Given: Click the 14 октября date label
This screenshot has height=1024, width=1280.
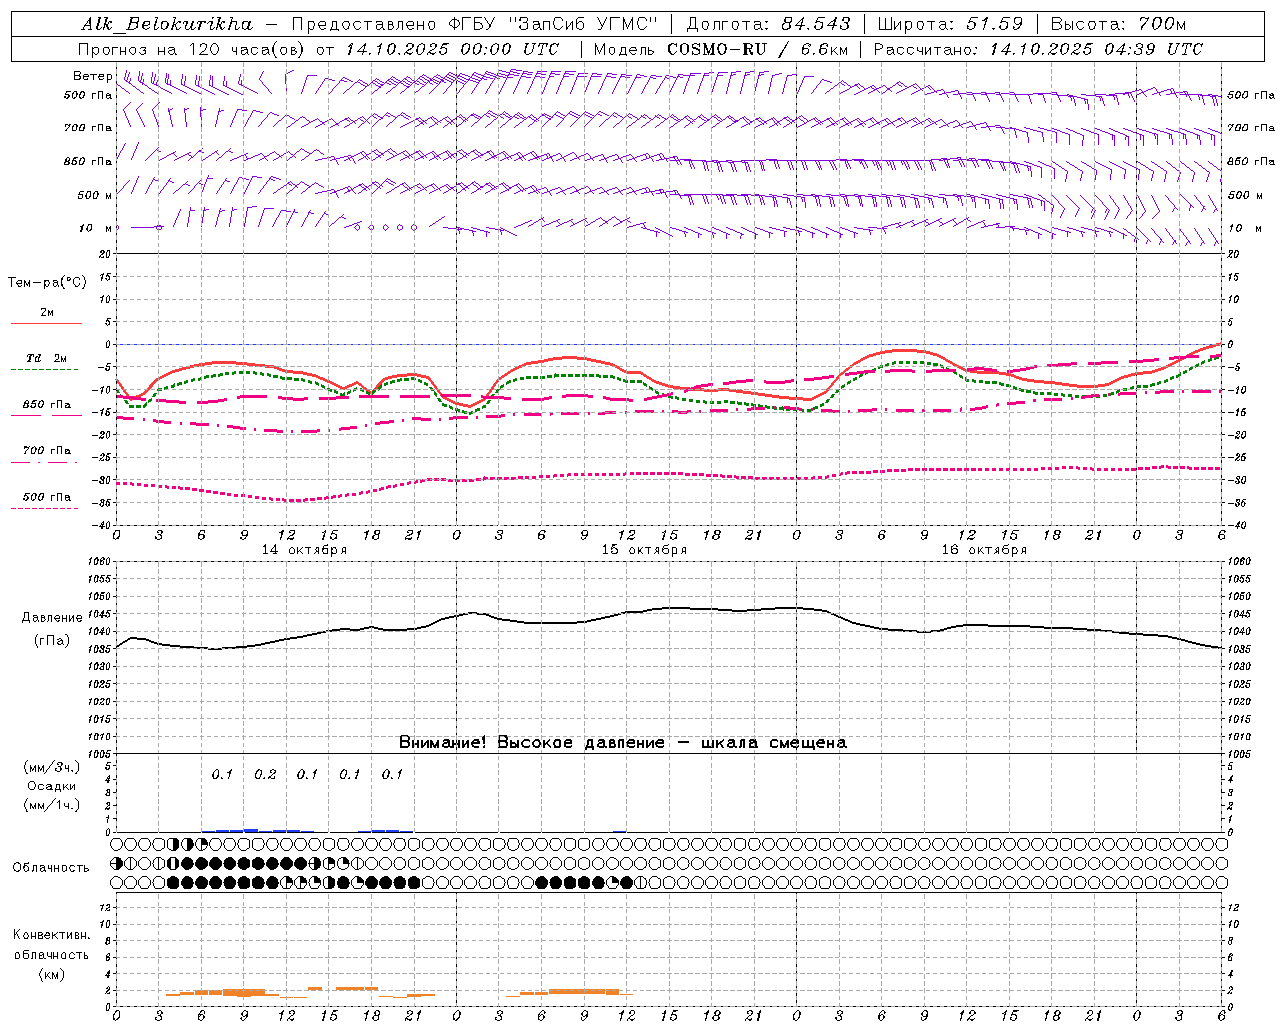Looking at the screenshot, I should pyautogui.click(x=305, y=550).
